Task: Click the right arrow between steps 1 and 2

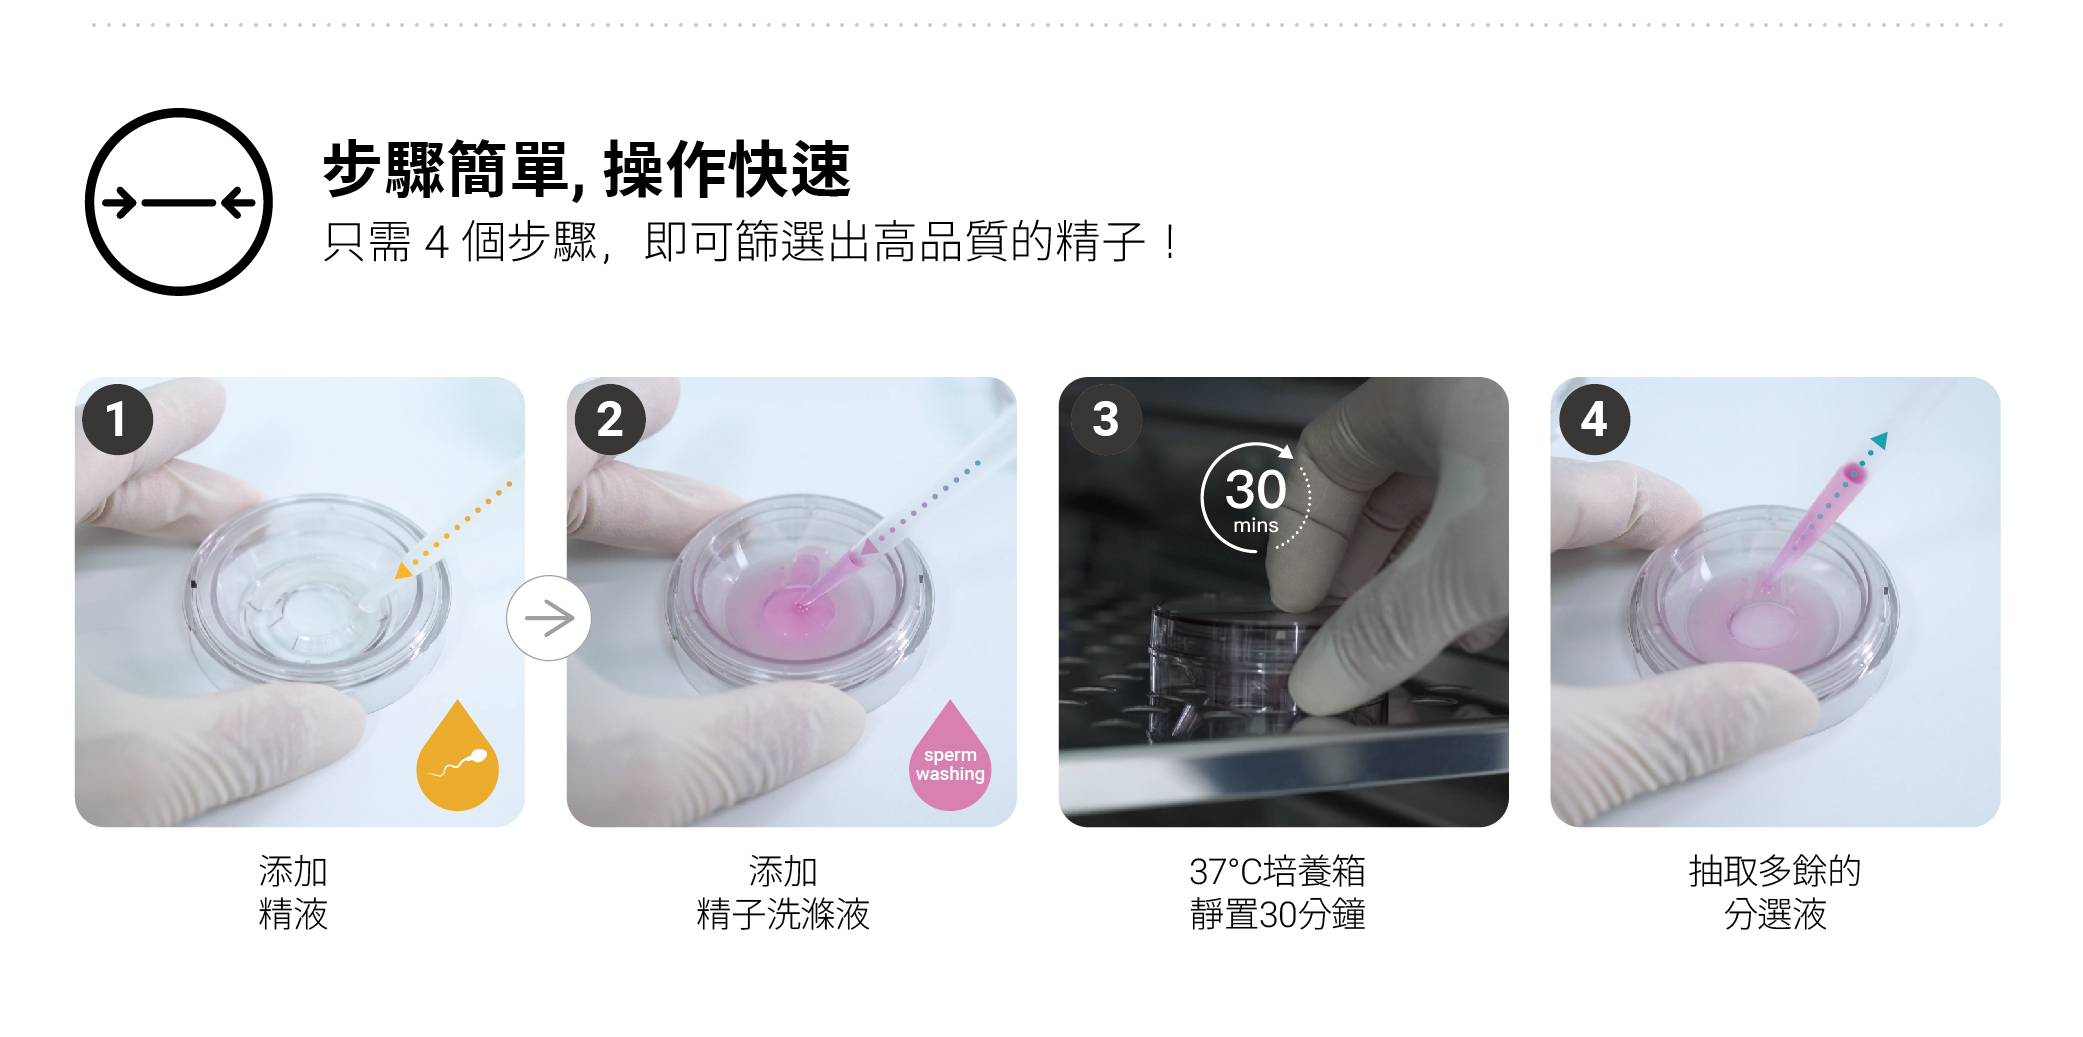Action: pos(549,618)
